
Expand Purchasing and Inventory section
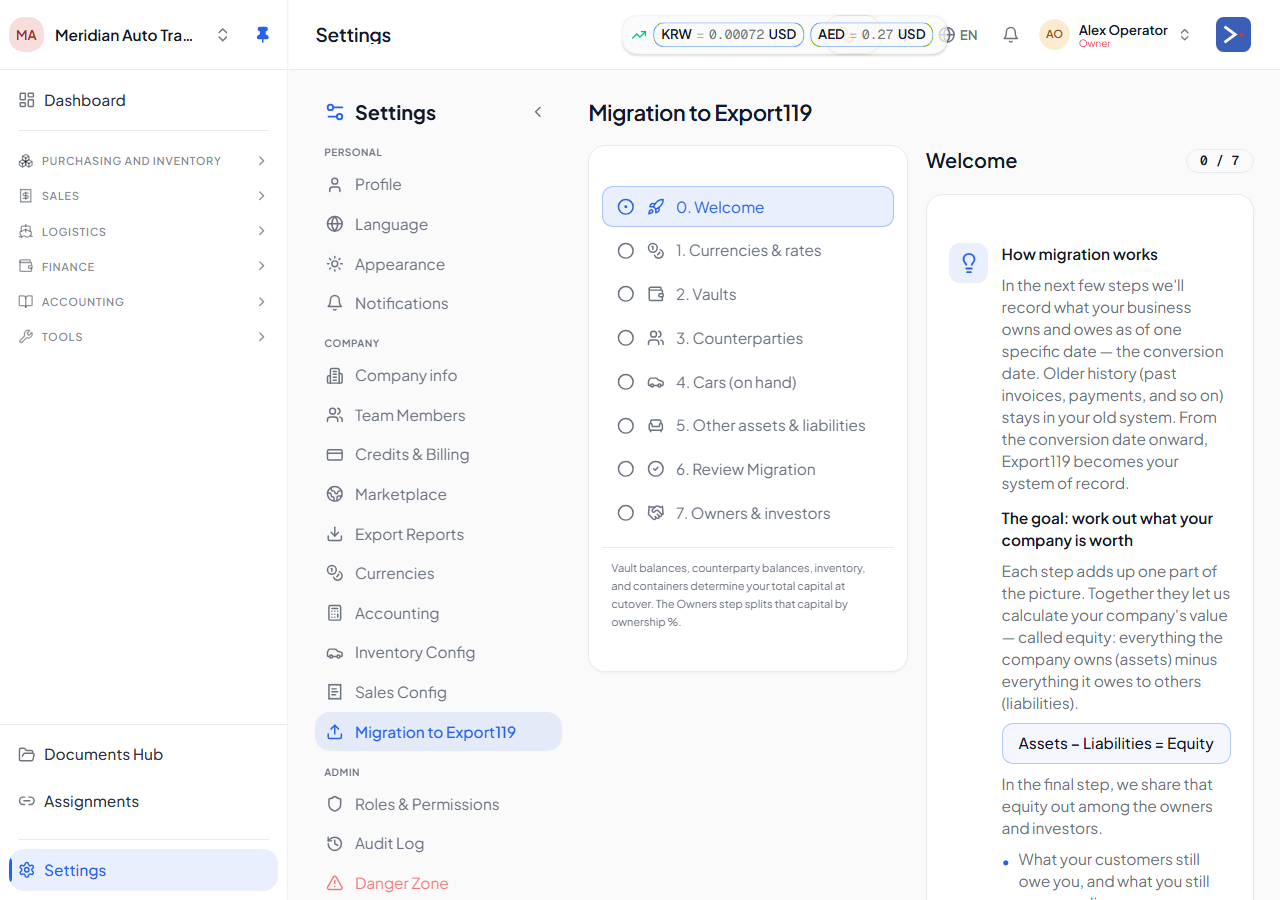click(143, 161)
